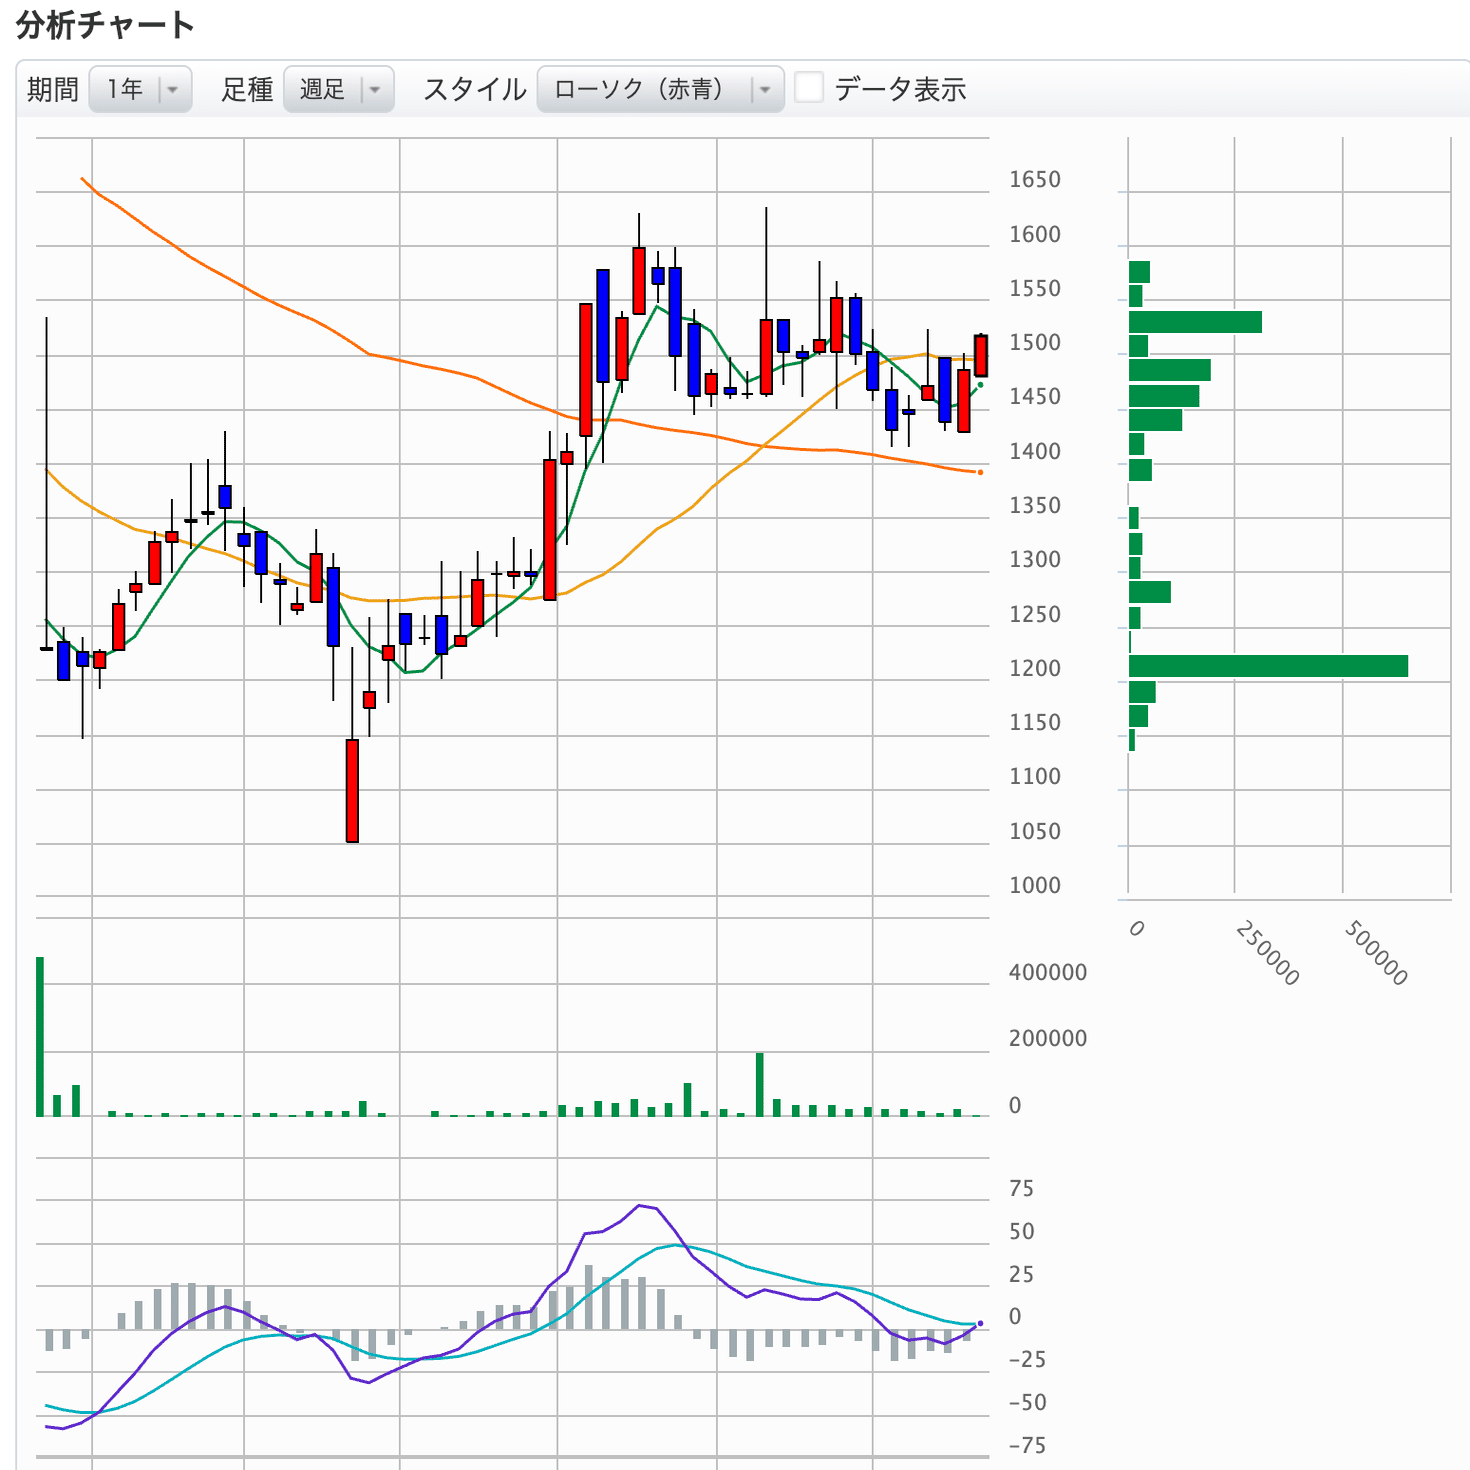Click the 期間 label

[x=53, y=90]
